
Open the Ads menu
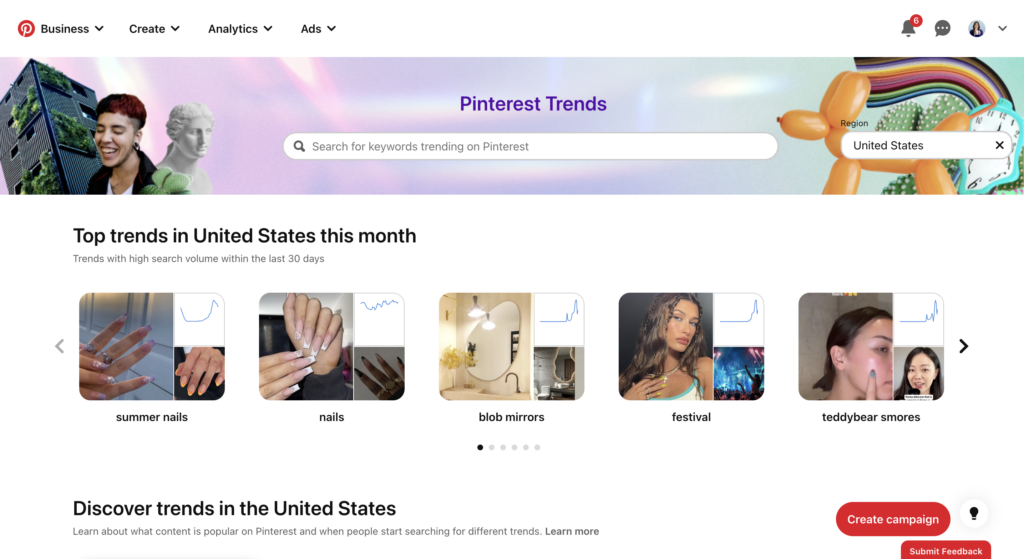tap(318, 29)
